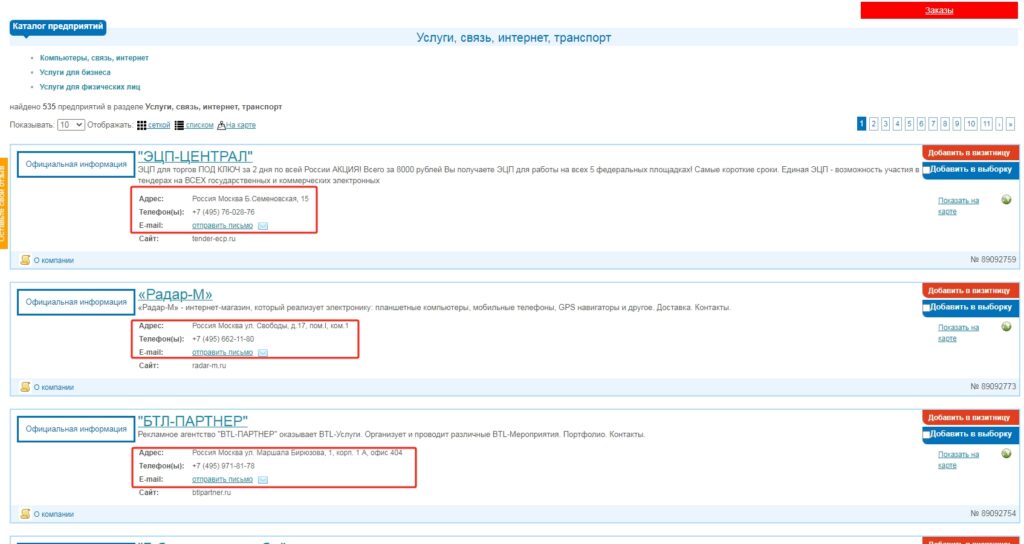
Task: Open the «Радар-М» company title link
Action: coord(175,294)
